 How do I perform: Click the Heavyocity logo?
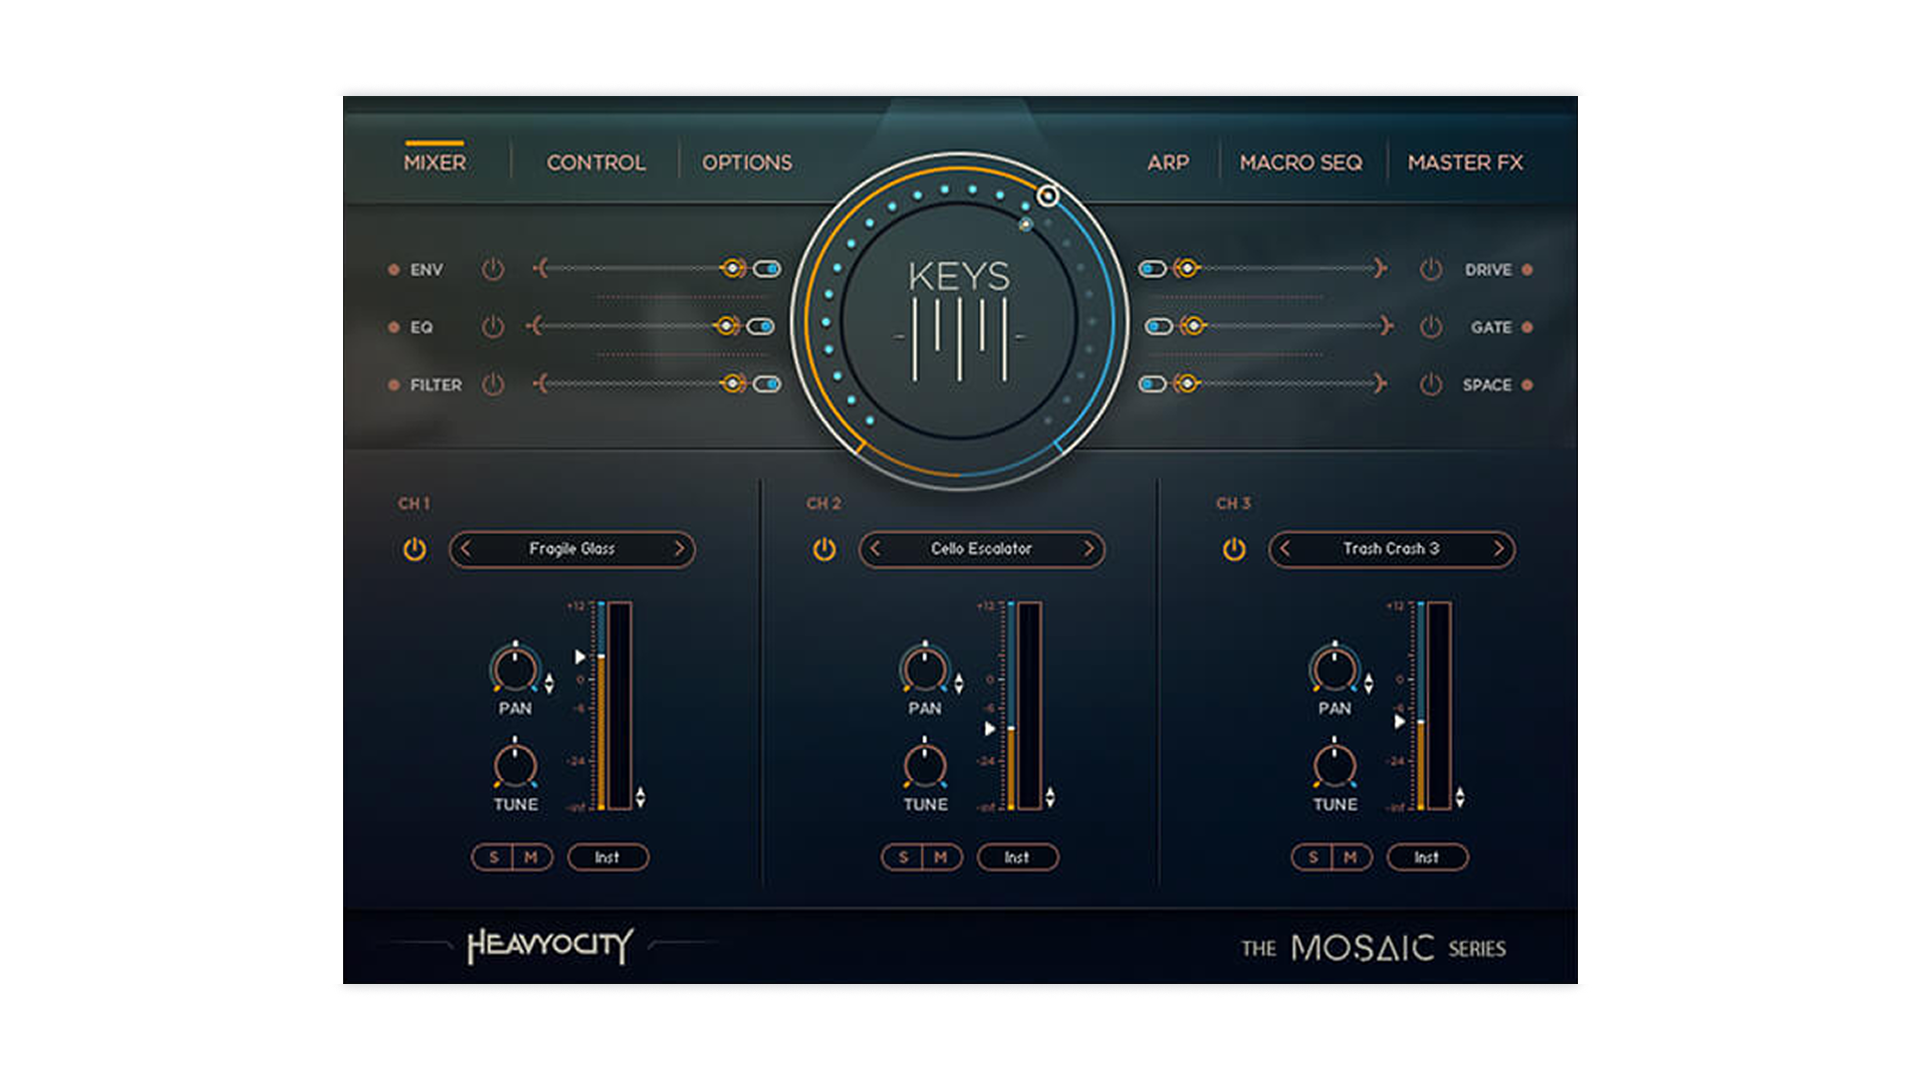[x=546, y=944]
